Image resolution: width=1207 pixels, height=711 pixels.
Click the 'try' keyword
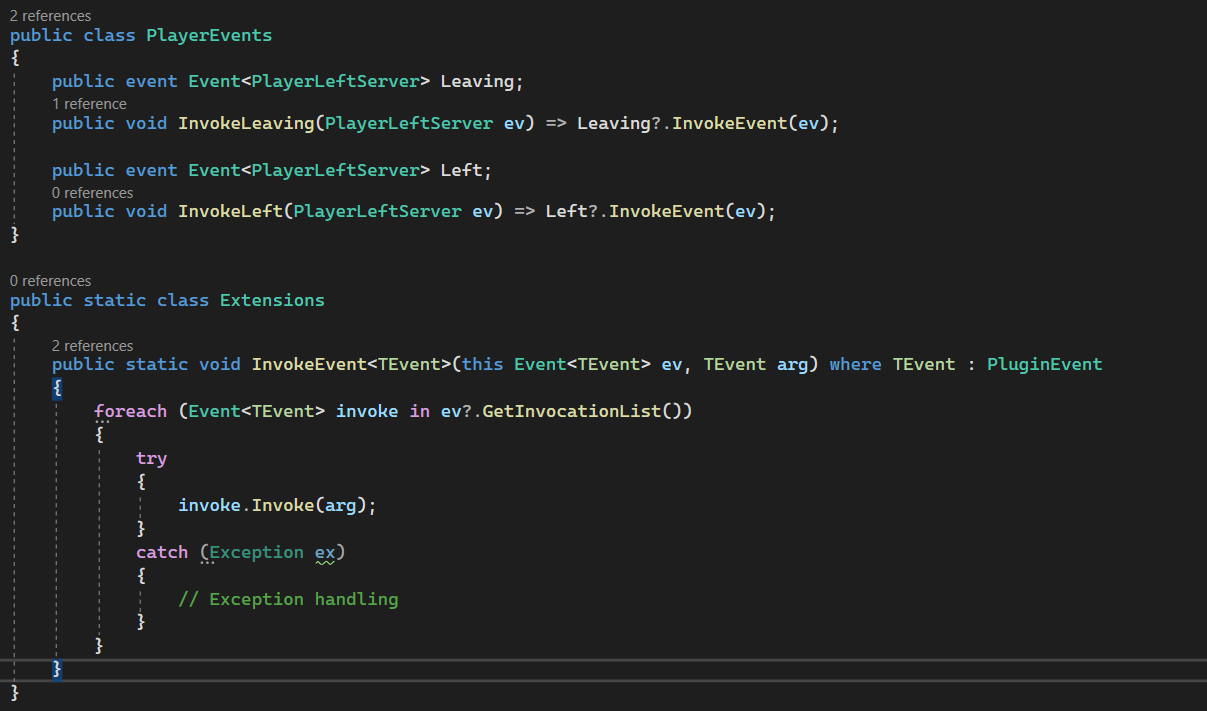[x=152, y=458]
